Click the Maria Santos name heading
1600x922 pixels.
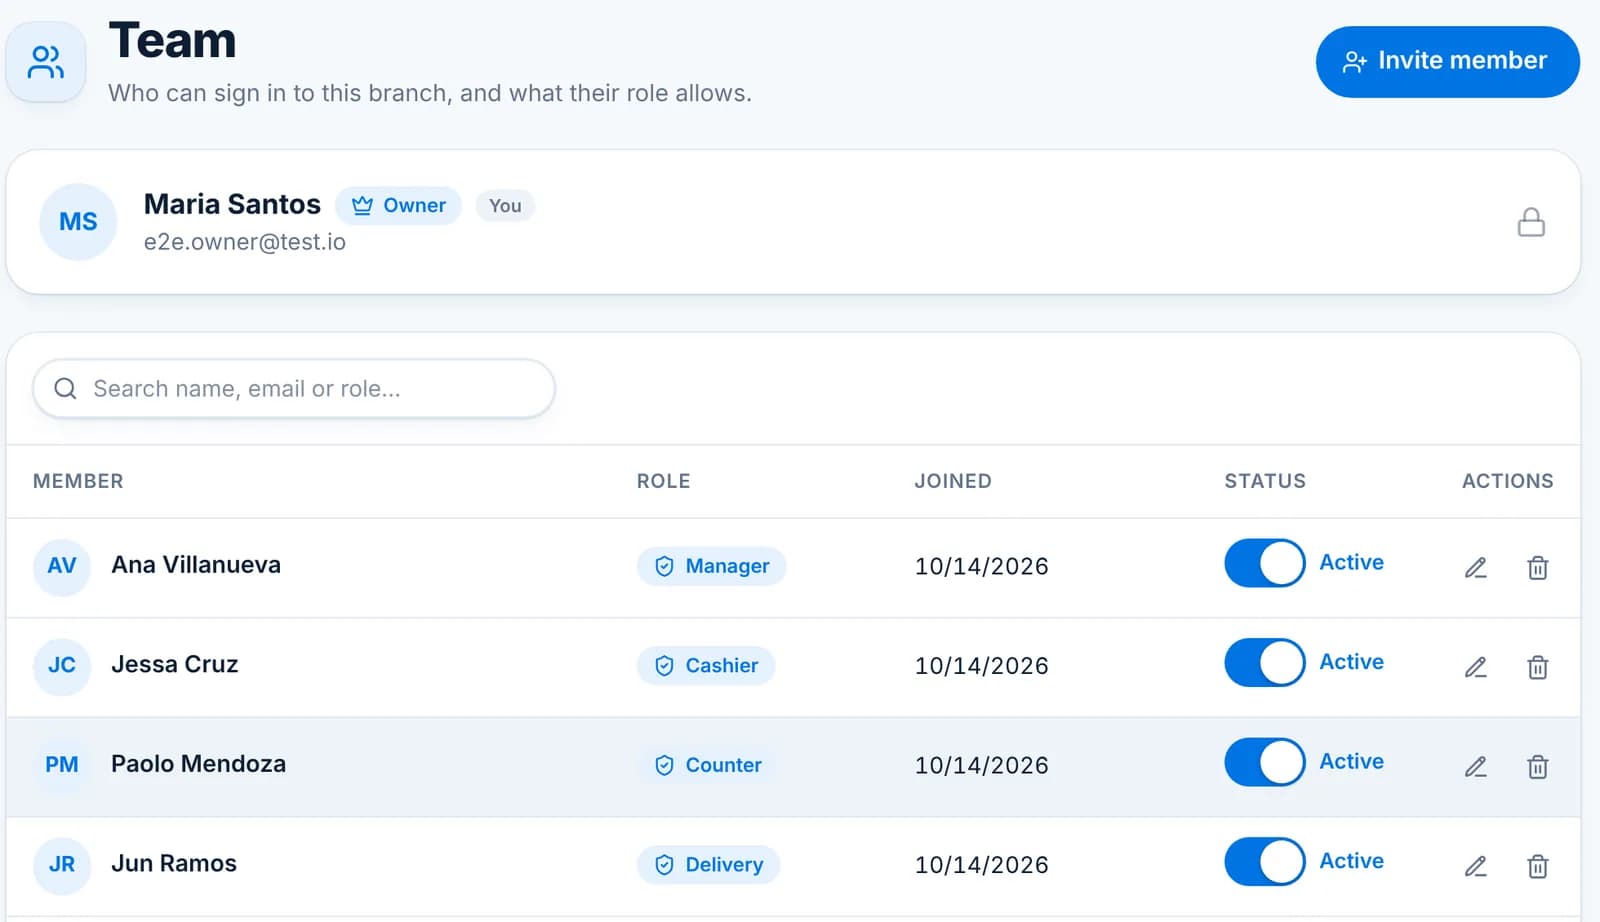tap(232, 204)
